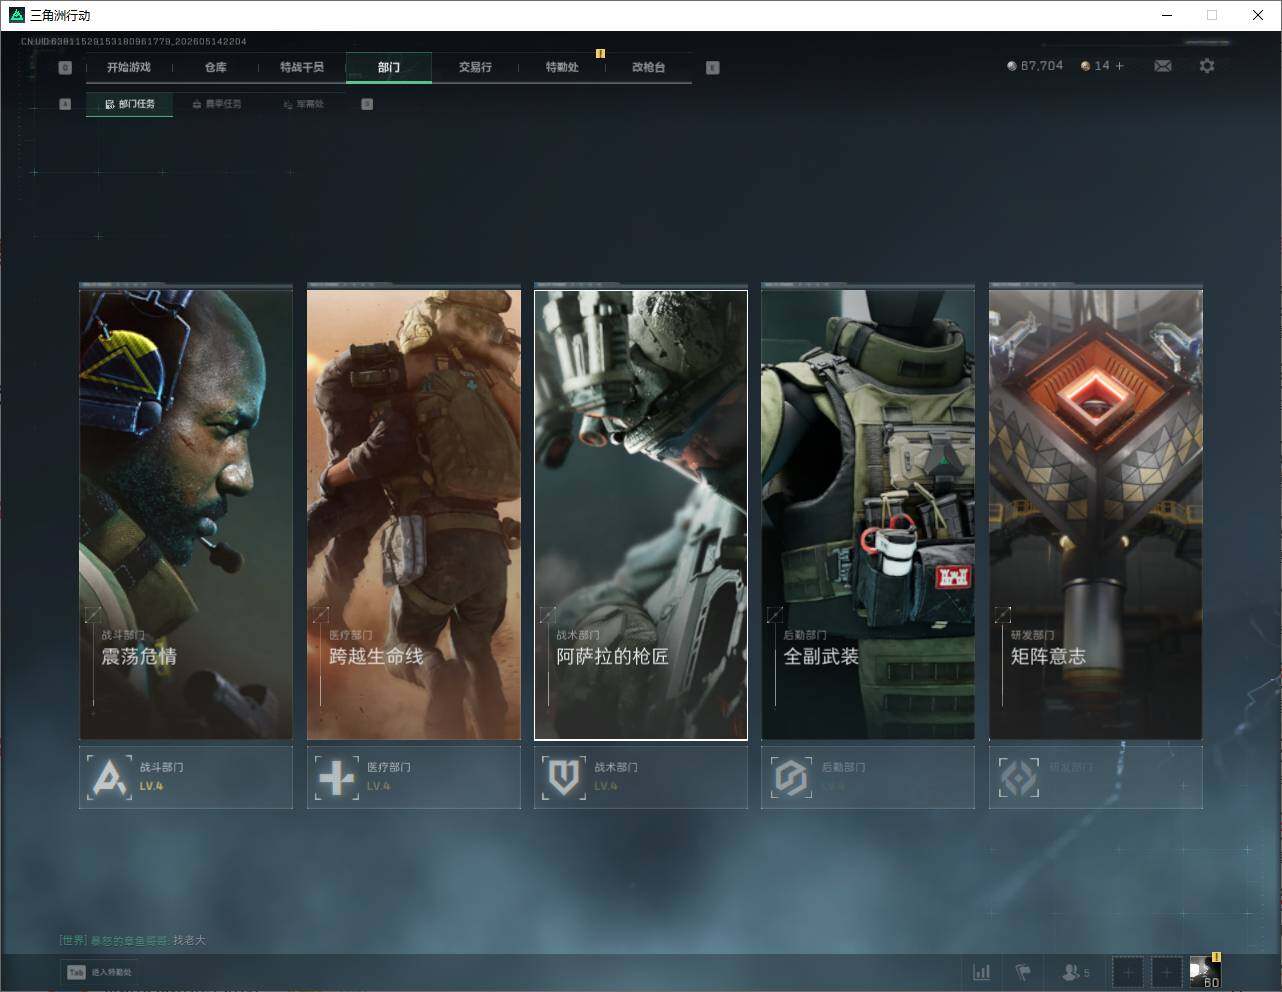
Task: Open the 改枪台 tab
Action: [x=648, y=67]
